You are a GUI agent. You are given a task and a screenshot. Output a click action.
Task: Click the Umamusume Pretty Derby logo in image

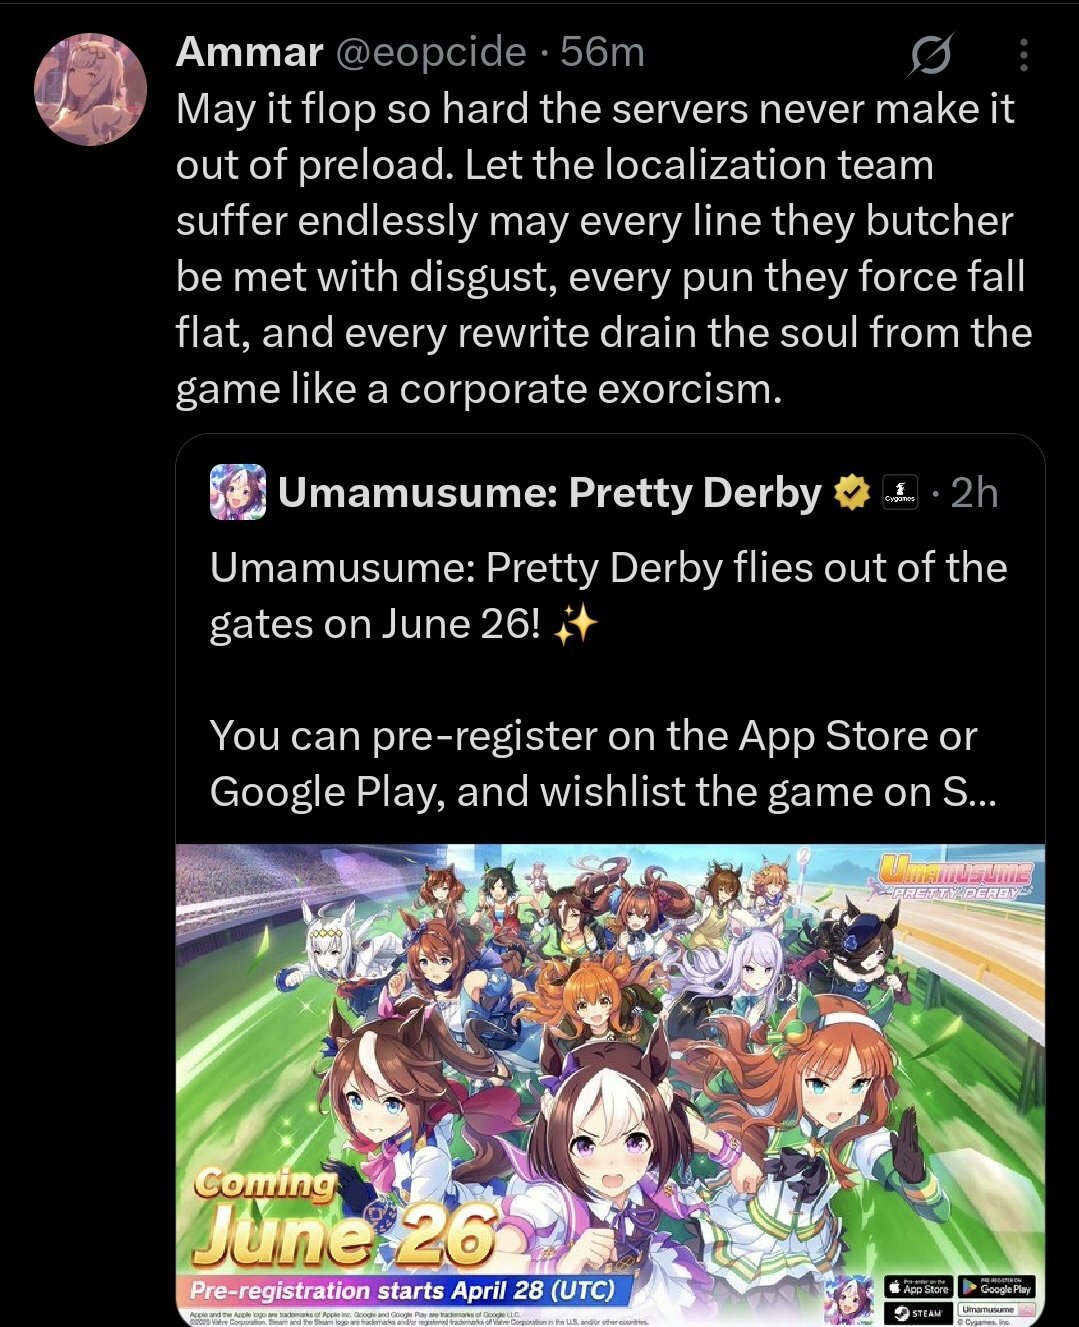pyautogui.click(x=955, y=877)
